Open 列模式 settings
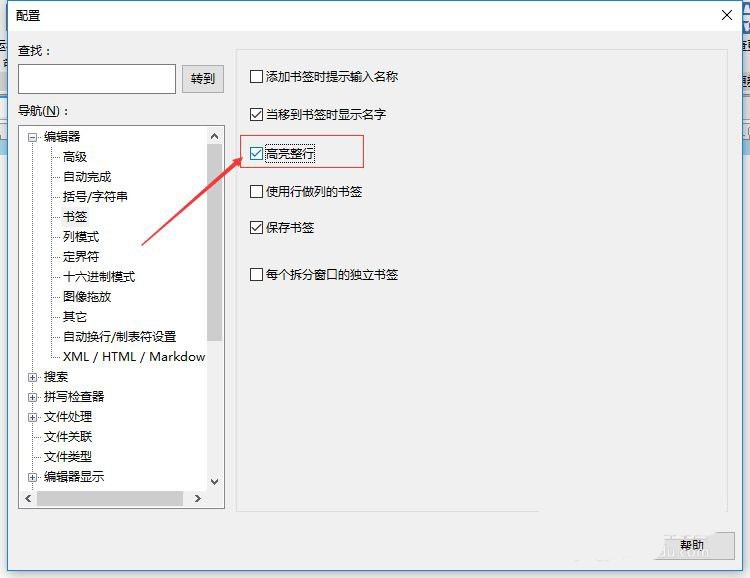 [x=81, y=237]
